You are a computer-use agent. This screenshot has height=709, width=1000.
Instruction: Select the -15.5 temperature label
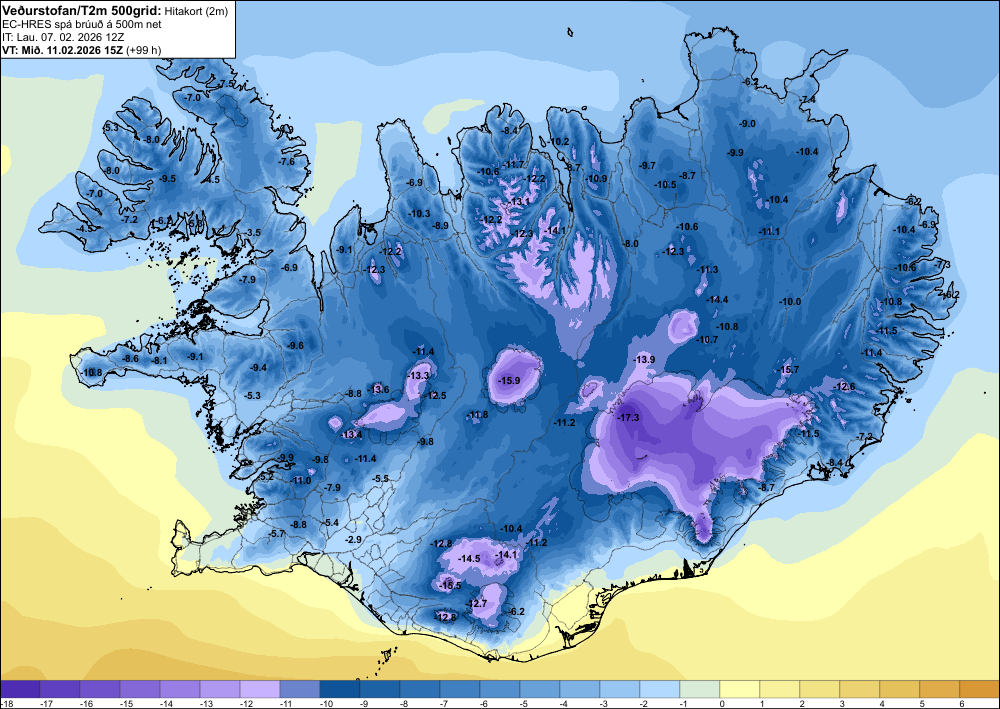(450, 585)
